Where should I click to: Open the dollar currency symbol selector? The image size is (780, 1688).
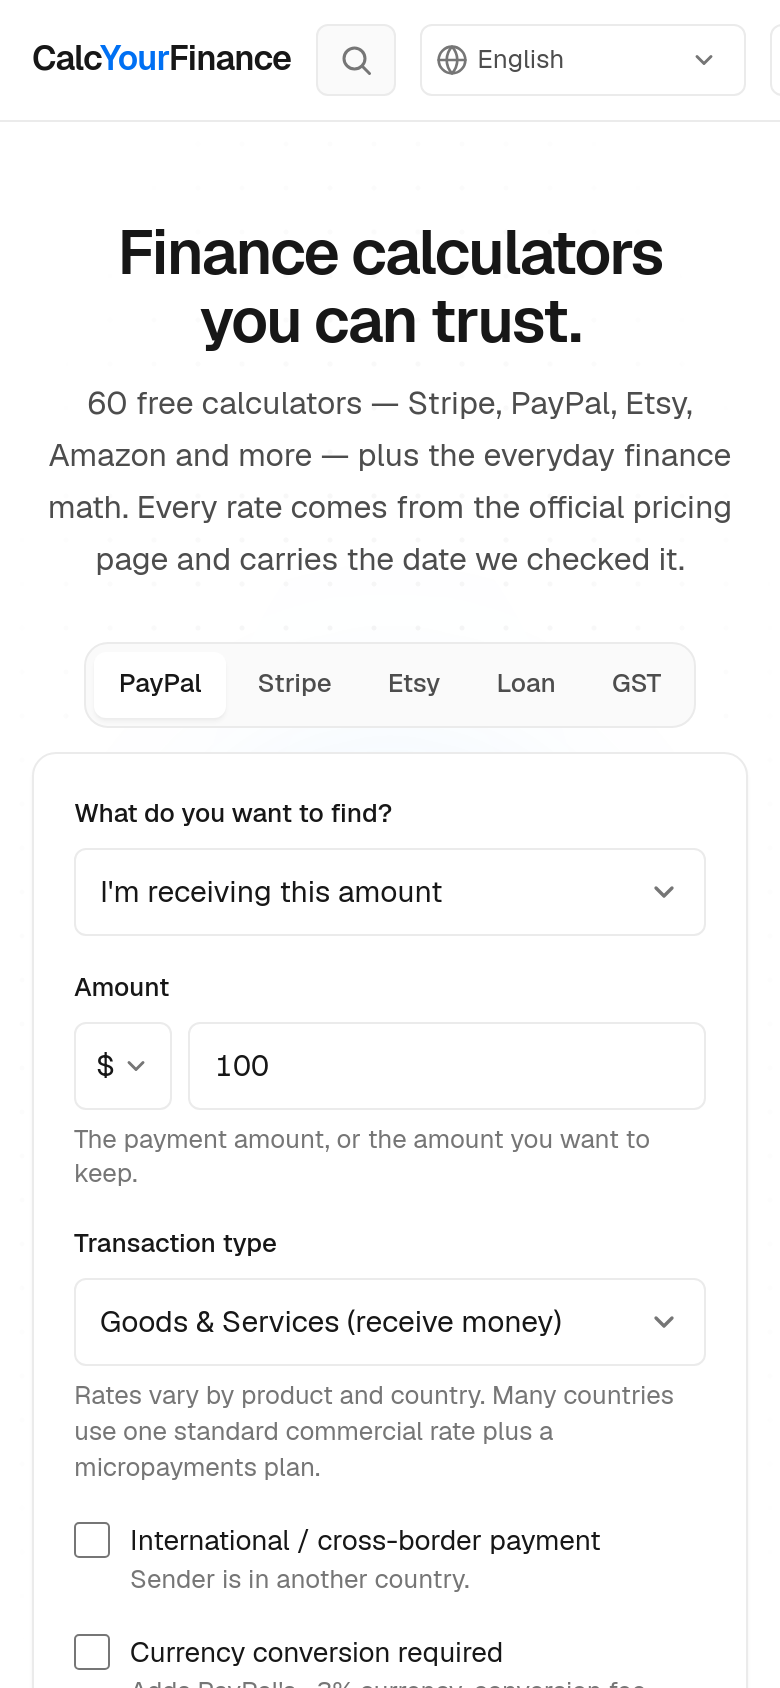pyautogui.click(x=123, y=1066)
